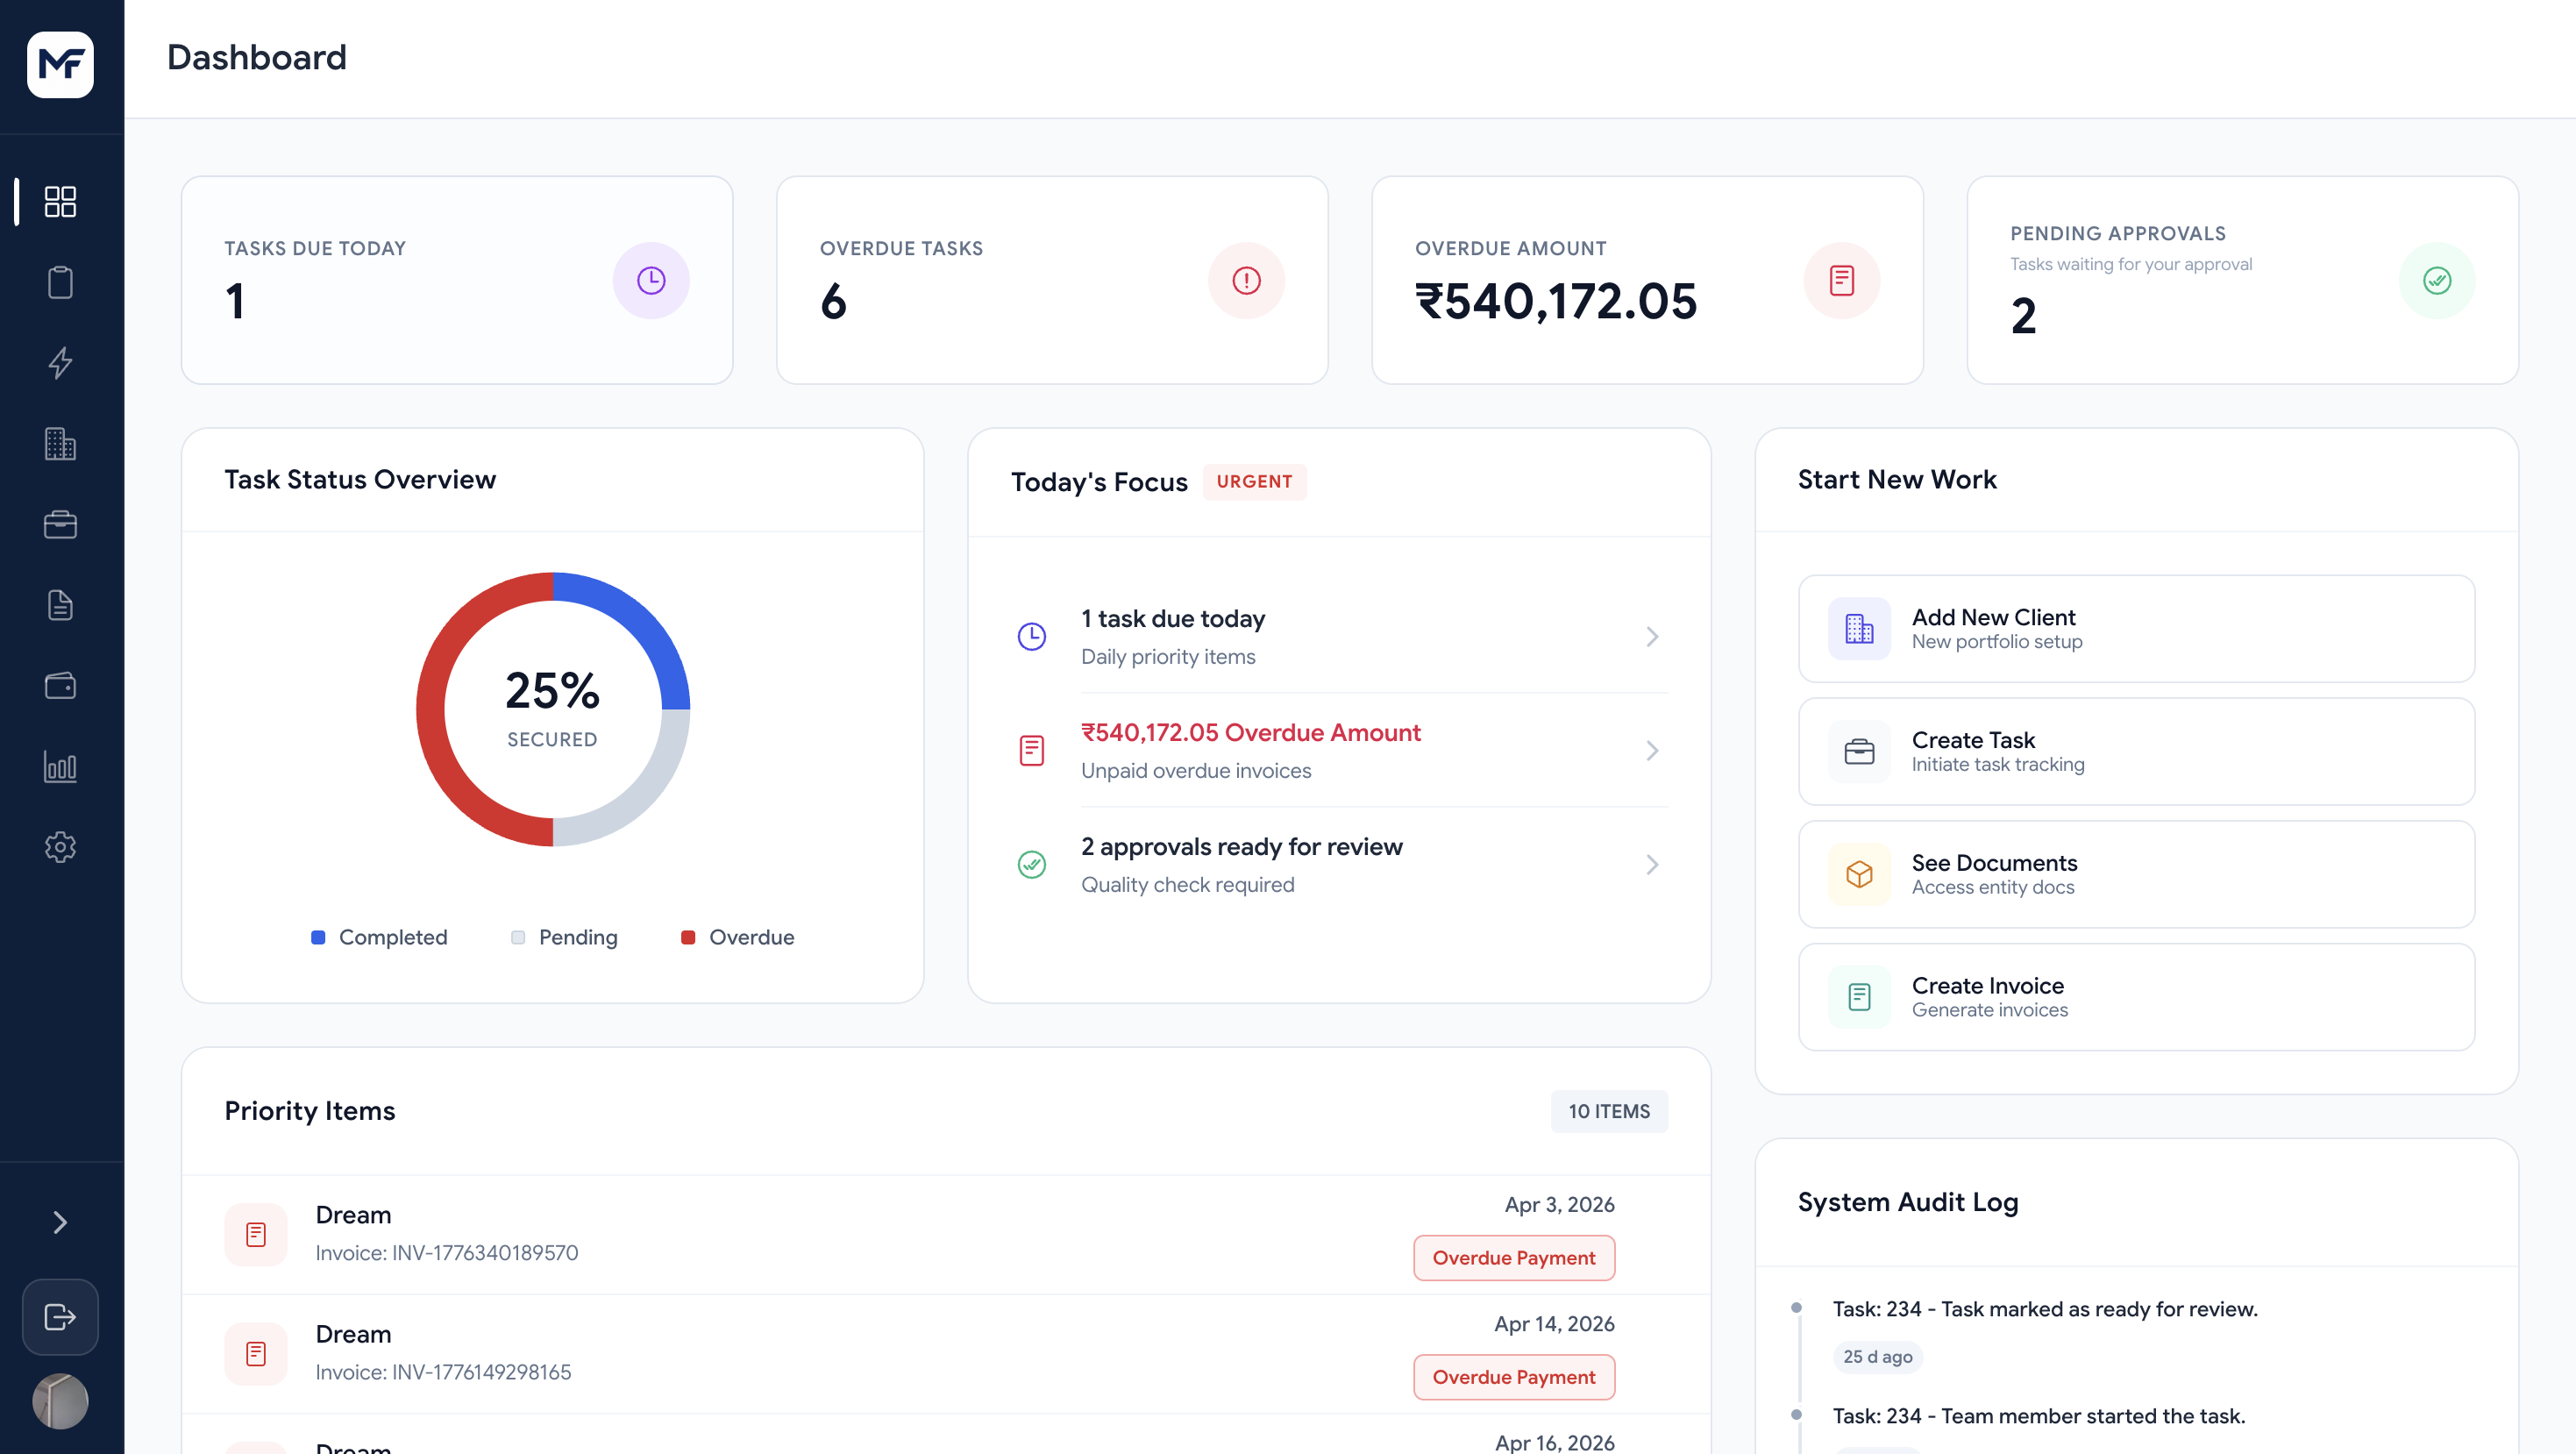Click the cube icon on See Documents

click(1859, 874)
